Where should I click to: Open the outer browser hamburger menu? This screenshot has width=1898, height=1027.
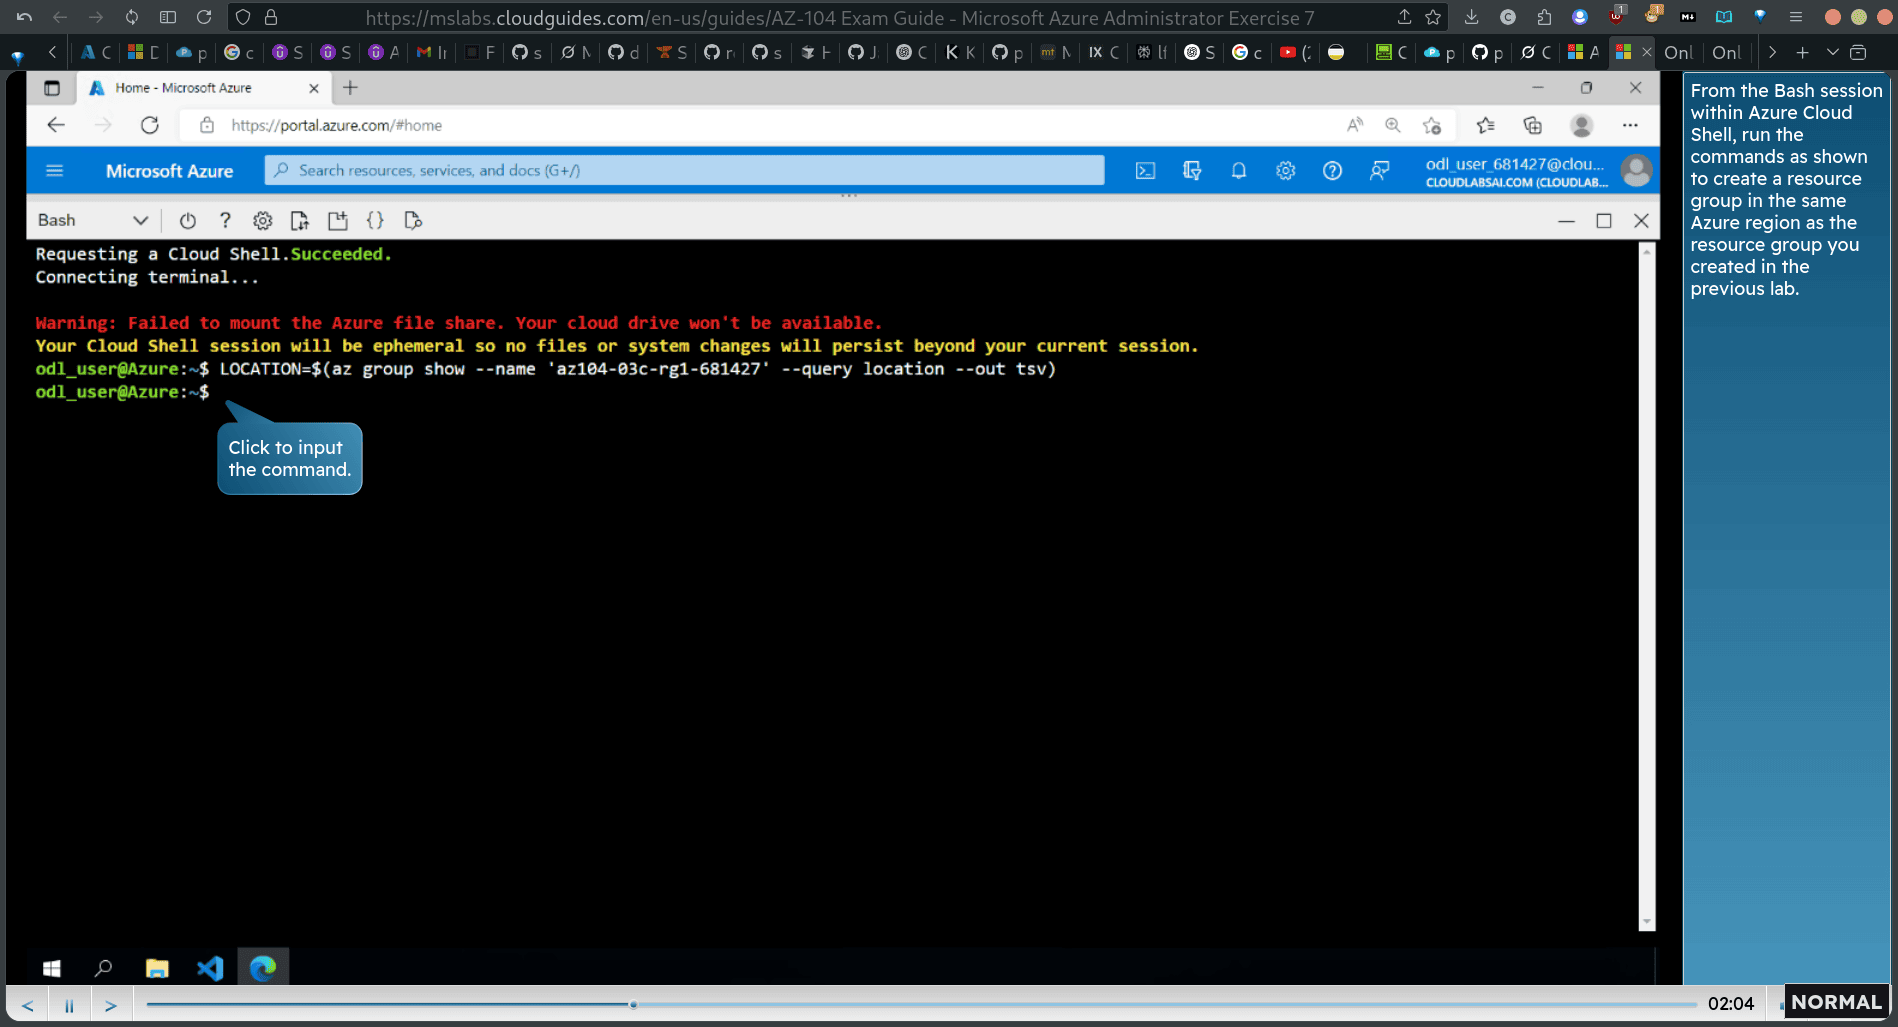[1796, 17]
